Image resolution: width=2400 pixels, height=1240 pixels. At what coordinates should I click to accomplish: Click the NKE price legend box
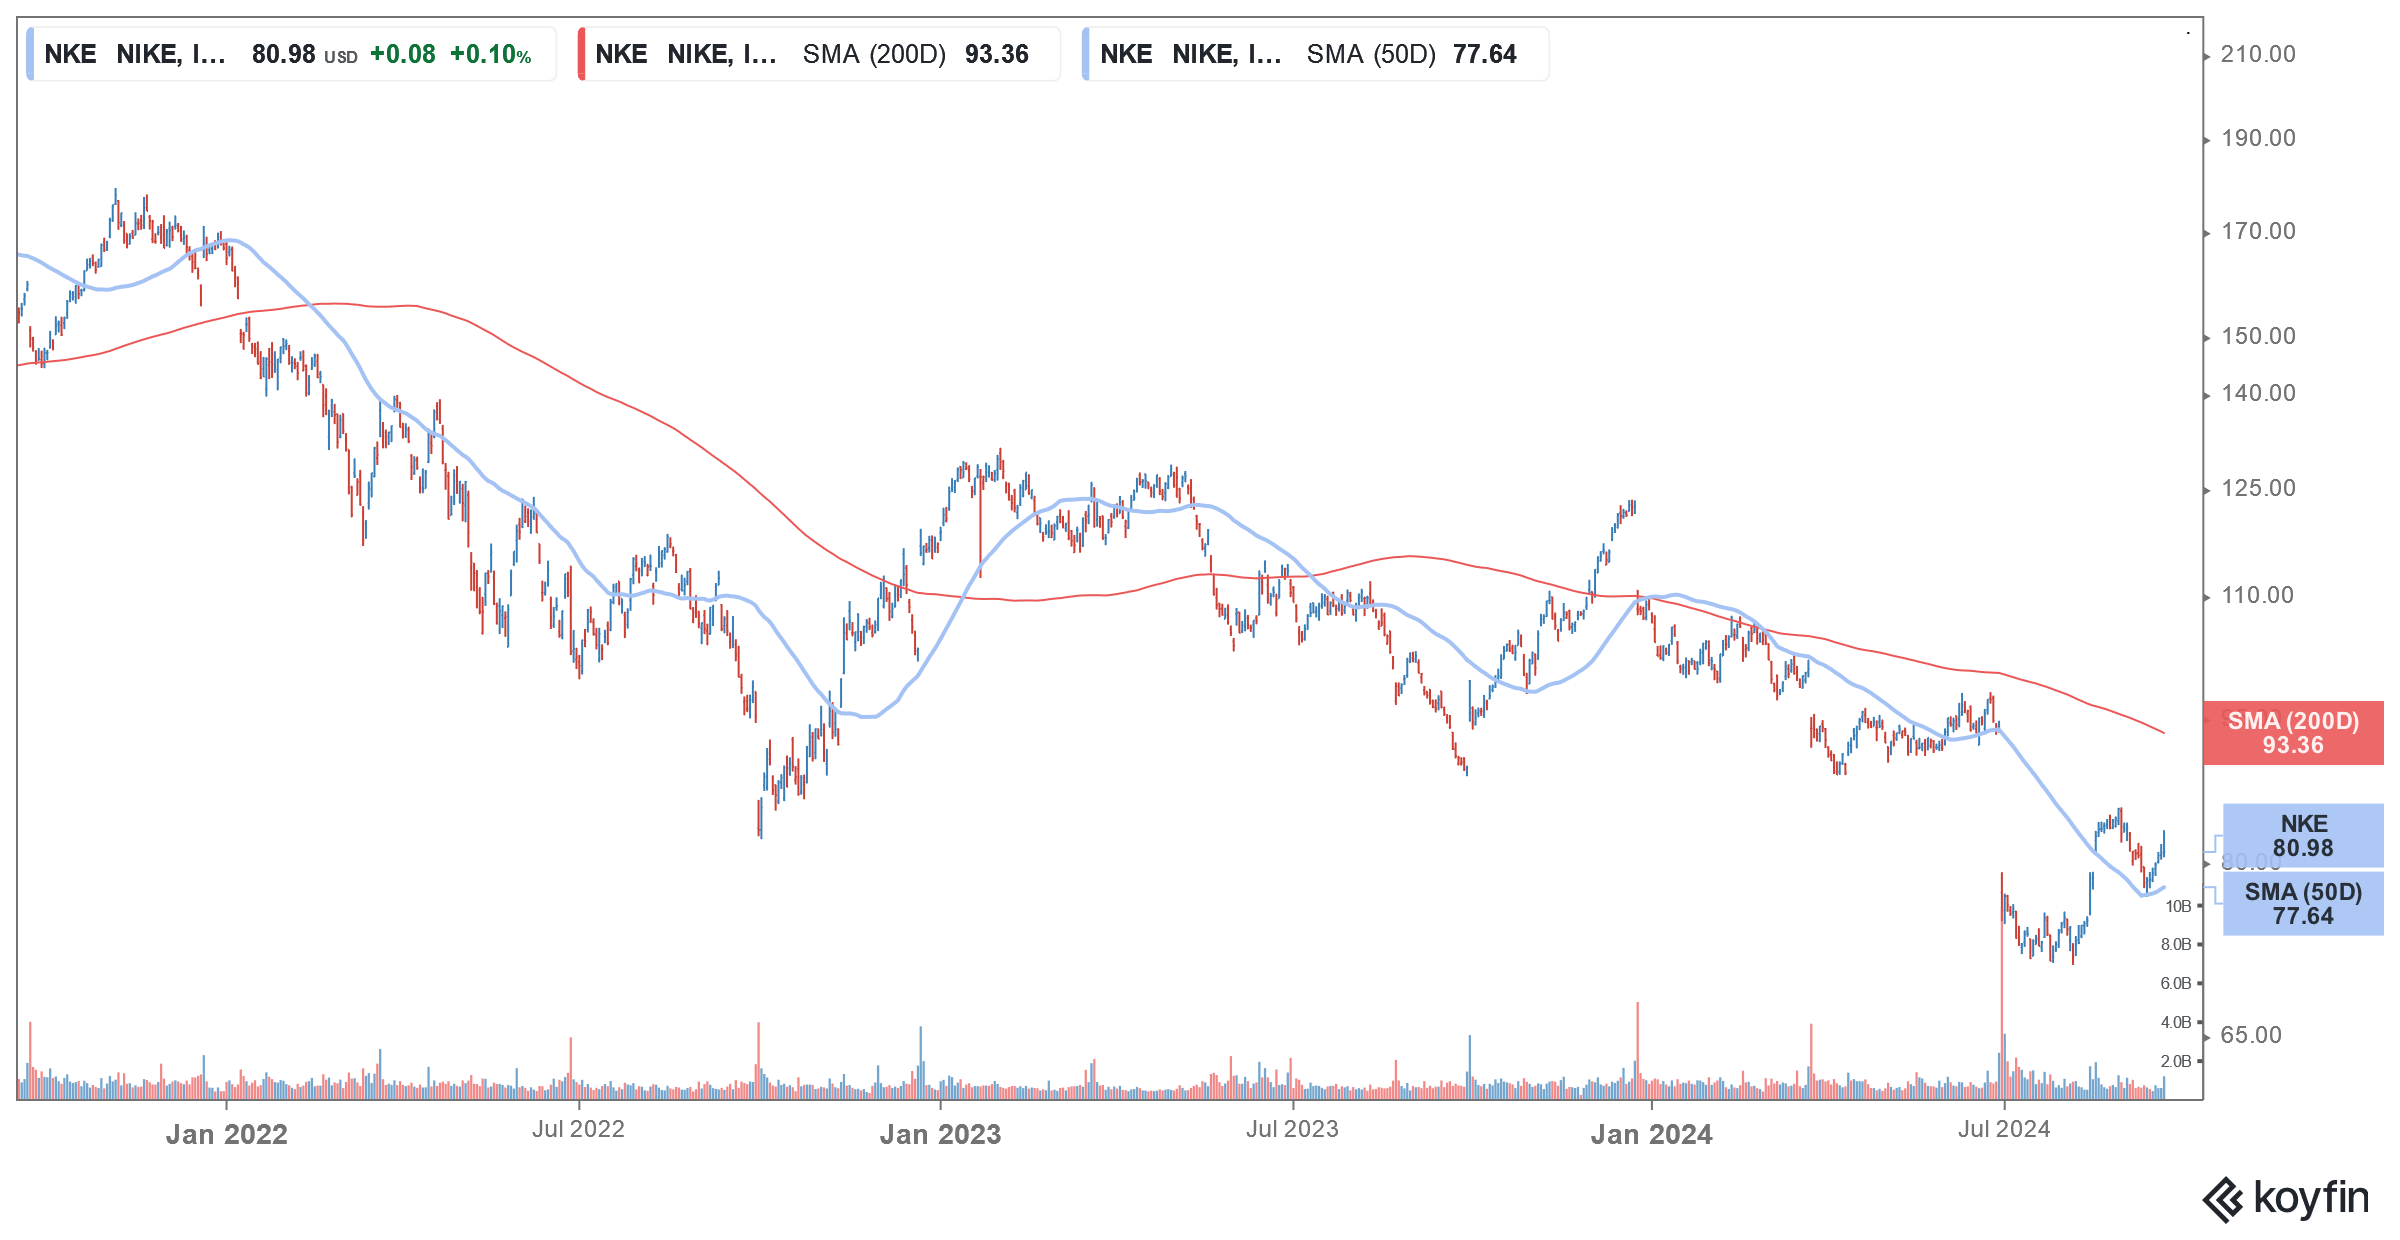(x=291, y=54)
